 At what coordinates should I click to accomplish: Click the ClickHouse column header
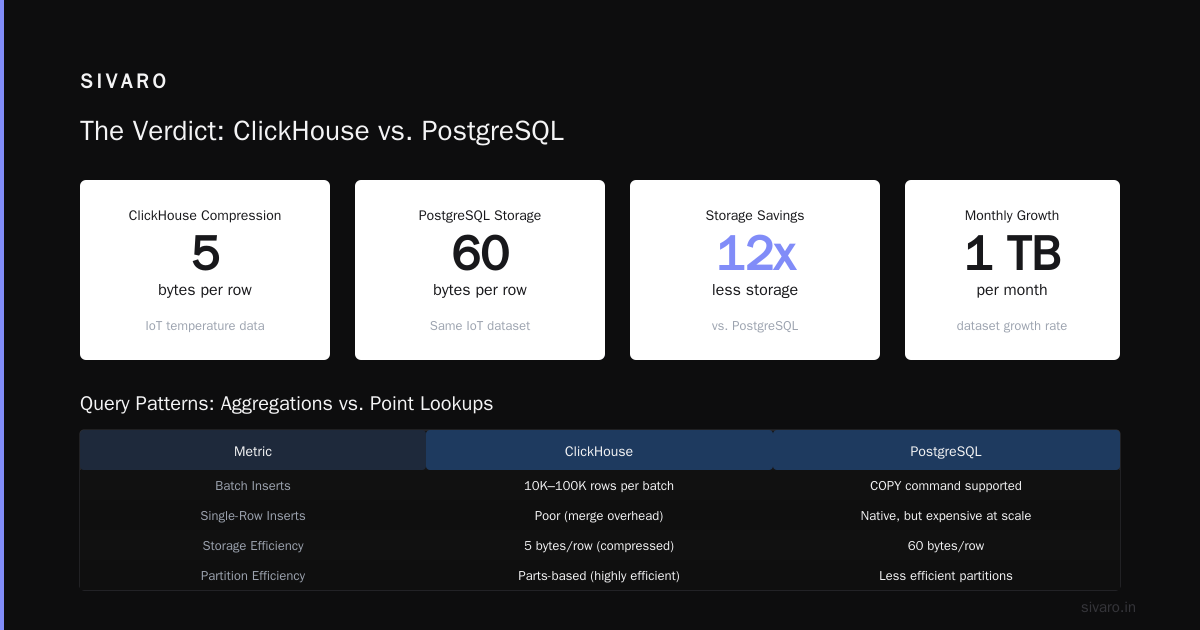coord(599,451)
